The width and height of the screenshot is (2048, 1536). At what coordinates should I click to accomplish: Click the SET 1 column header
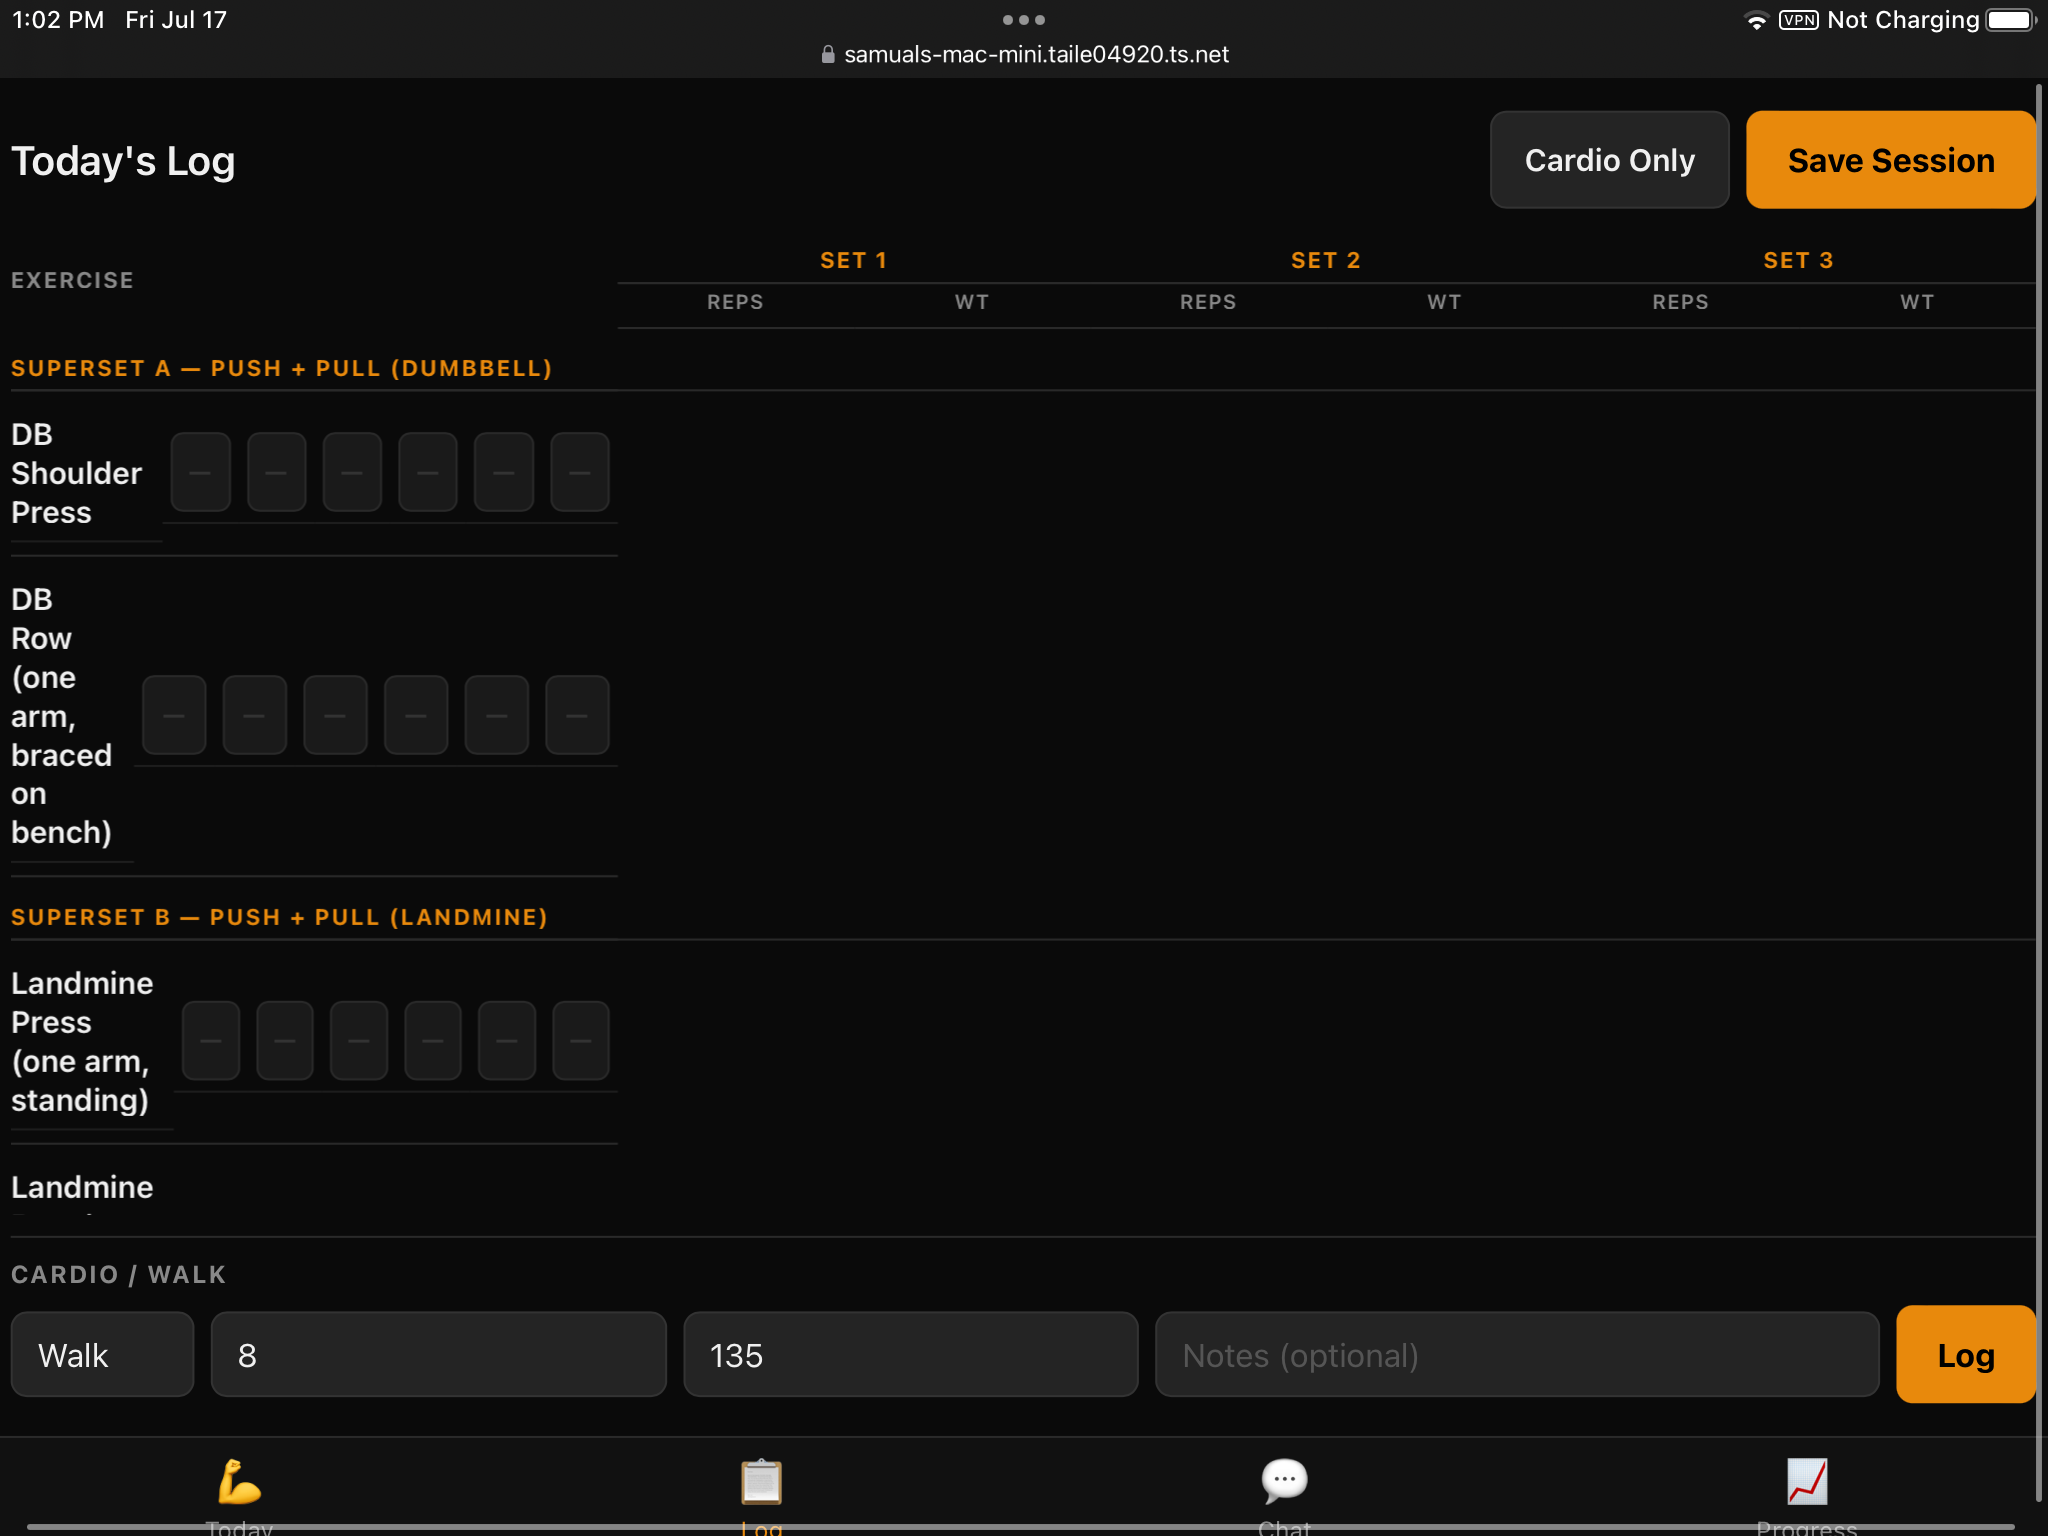[854, 261]
